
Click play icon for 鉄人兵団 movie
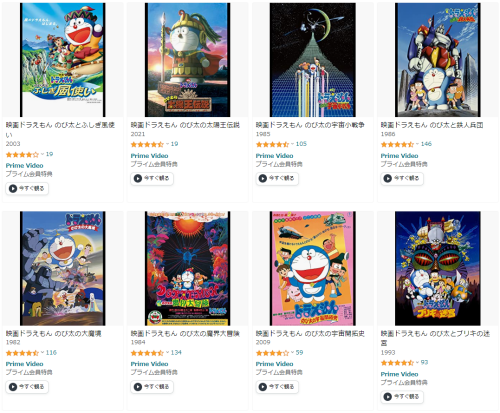[x=387, y=178]
